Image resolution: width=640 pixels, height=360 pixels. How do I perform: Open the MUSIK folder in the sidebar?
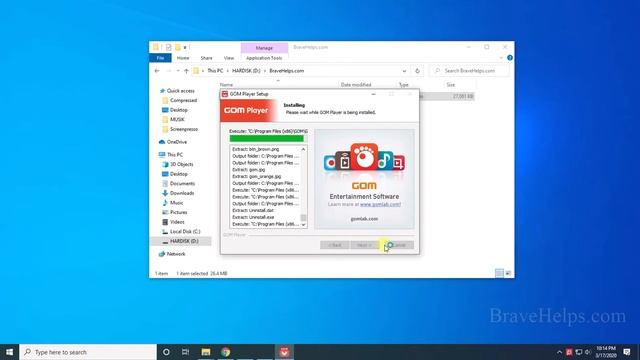click(177, 119)
